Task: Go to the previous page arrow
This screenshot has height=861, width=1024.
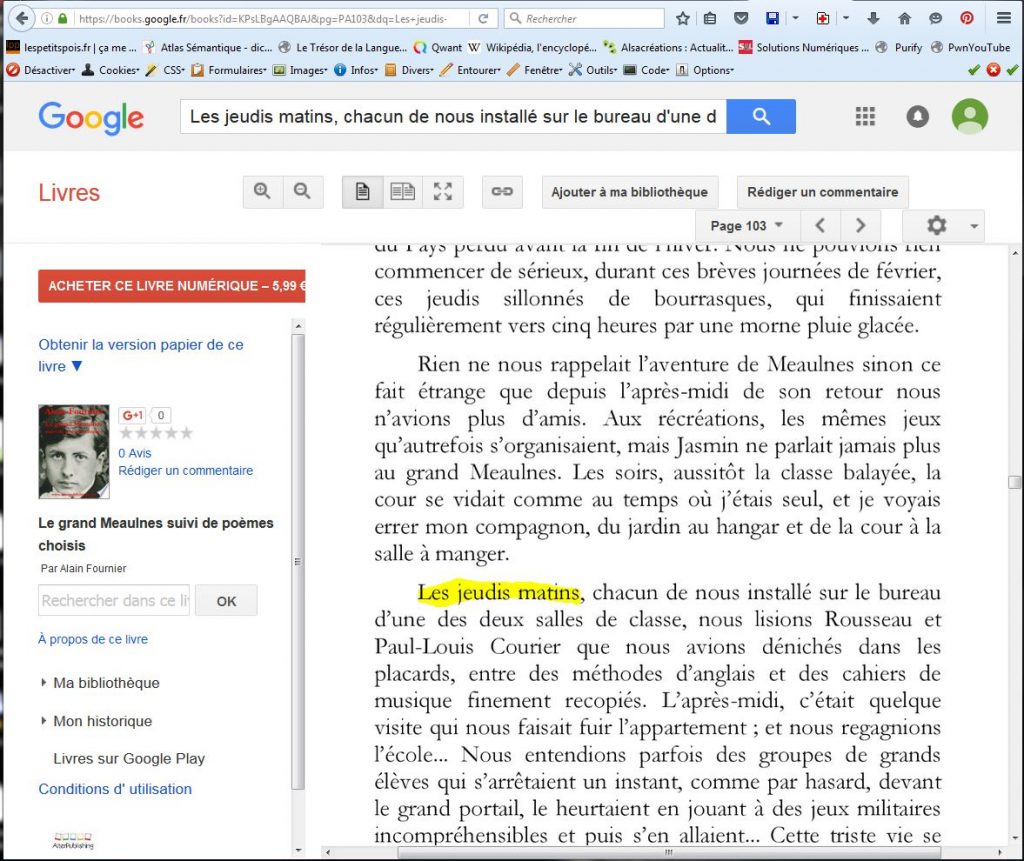Action: (820, 226)
